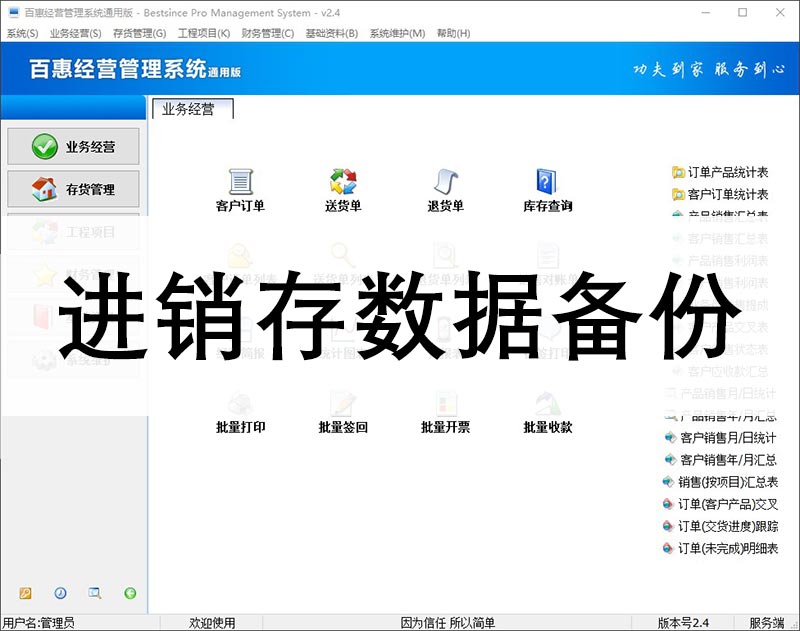Click the 批量开票 label
This screenshot has height=631, width=800.
tap(445, 427)
